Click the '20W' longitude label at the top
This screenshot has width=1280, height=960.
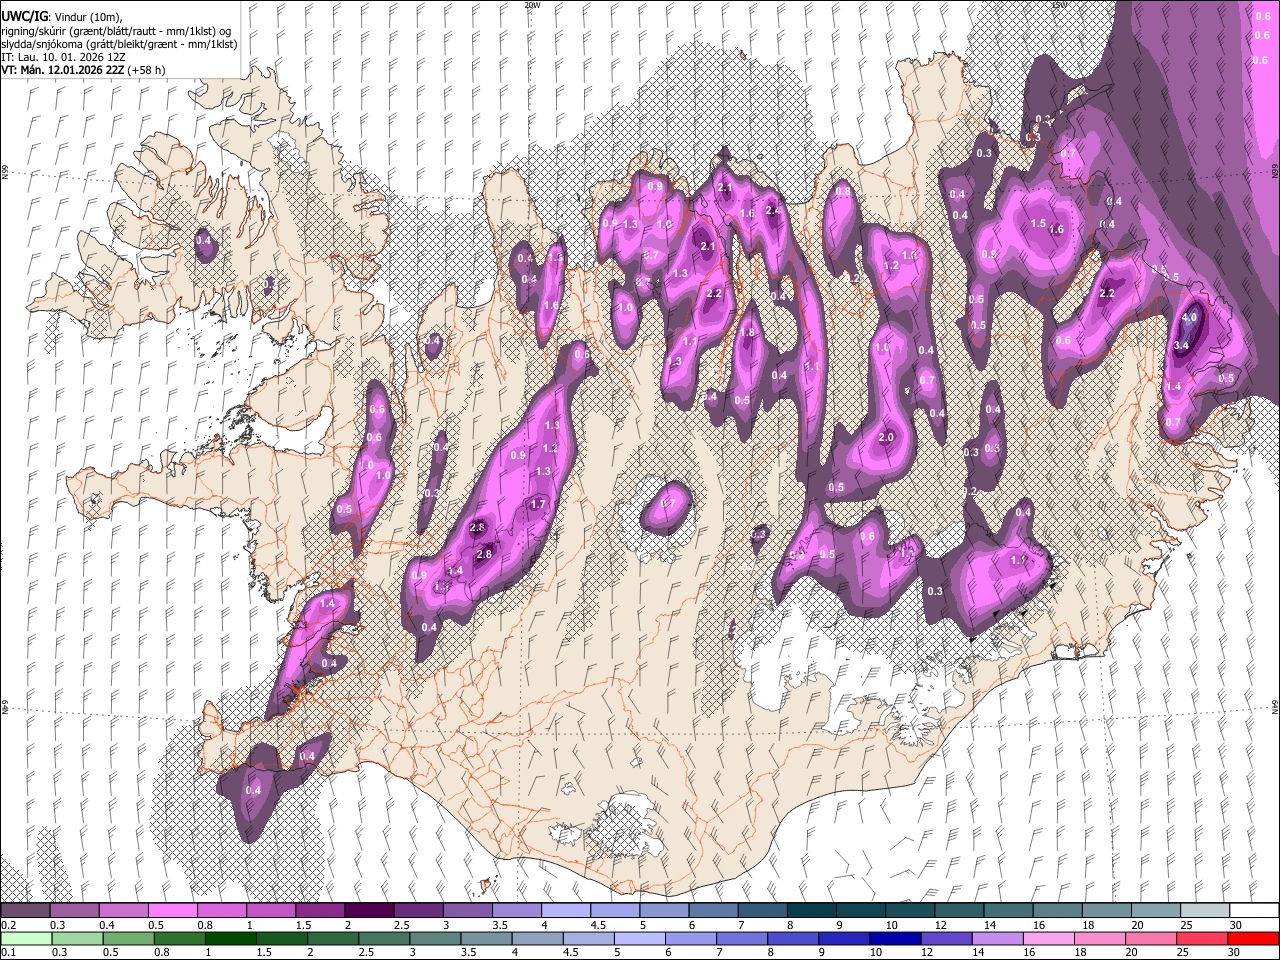coord(532,5)
